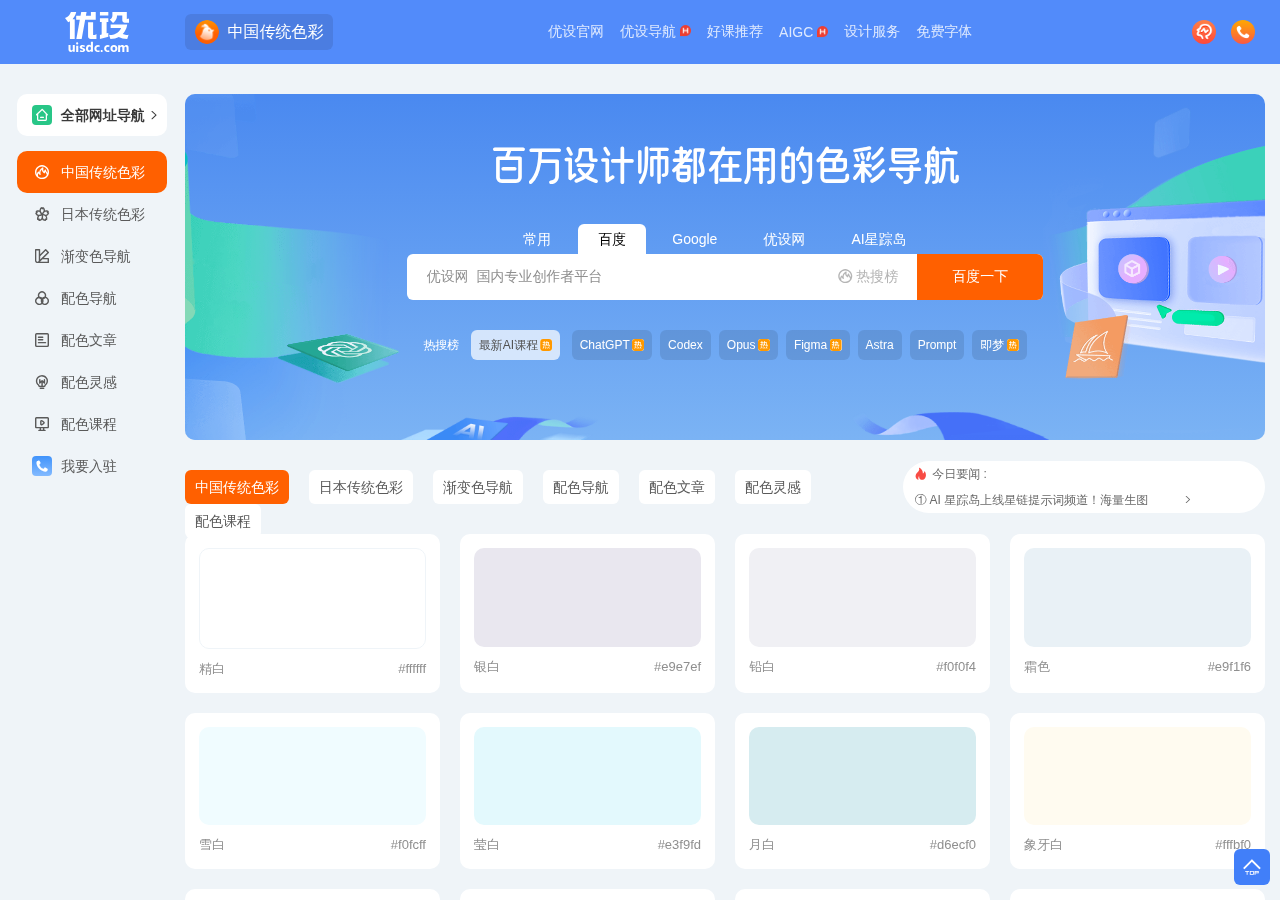Open 优设官网 in the top menu
The height and width of the screenshot is (900, 1280).
tap(576, 32)
